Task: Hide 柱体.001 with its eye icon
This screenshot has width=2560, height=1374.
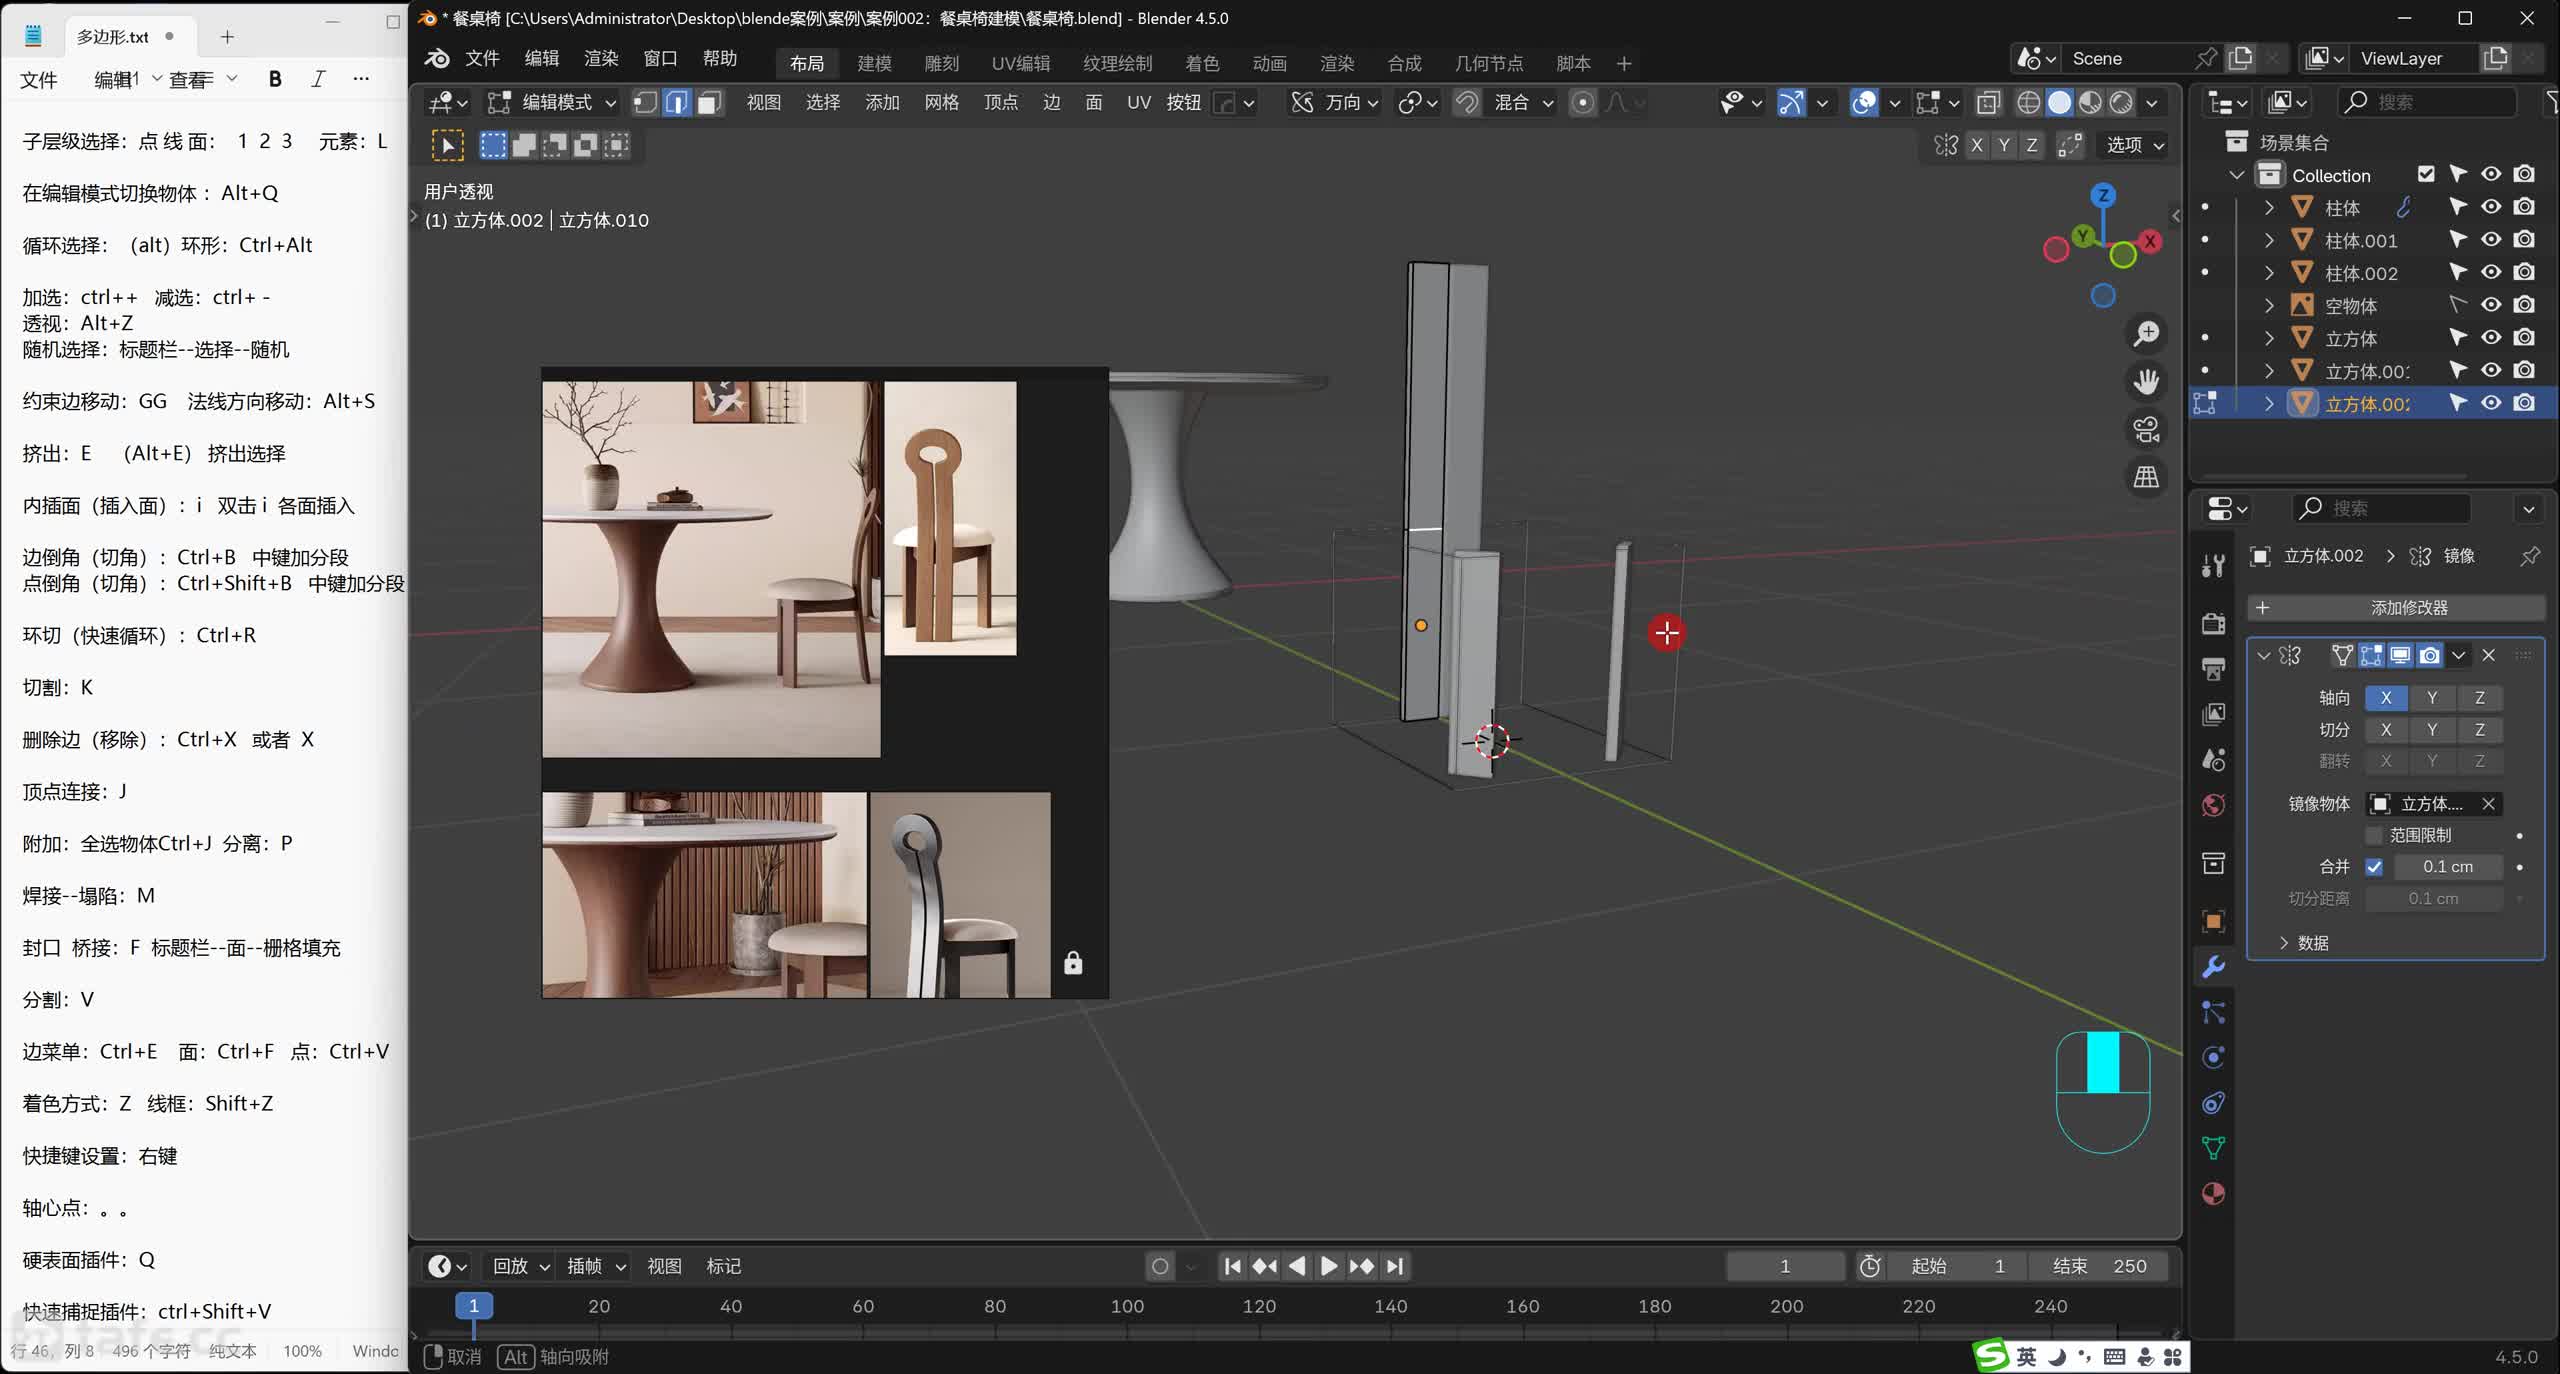Action: pos(2491,240)
